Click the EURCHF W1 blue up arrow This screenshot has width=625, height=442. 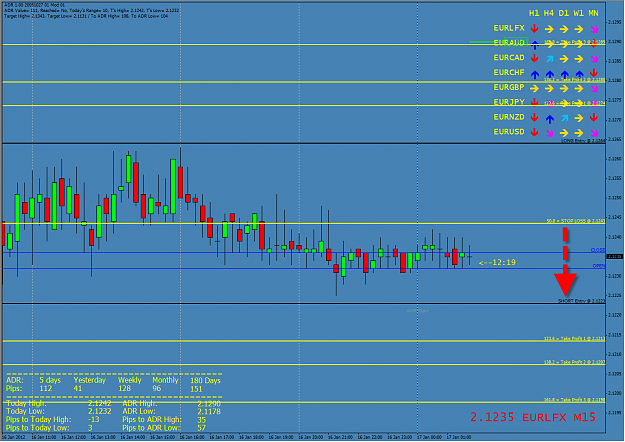pyautogui.click(x=580, y=75)
